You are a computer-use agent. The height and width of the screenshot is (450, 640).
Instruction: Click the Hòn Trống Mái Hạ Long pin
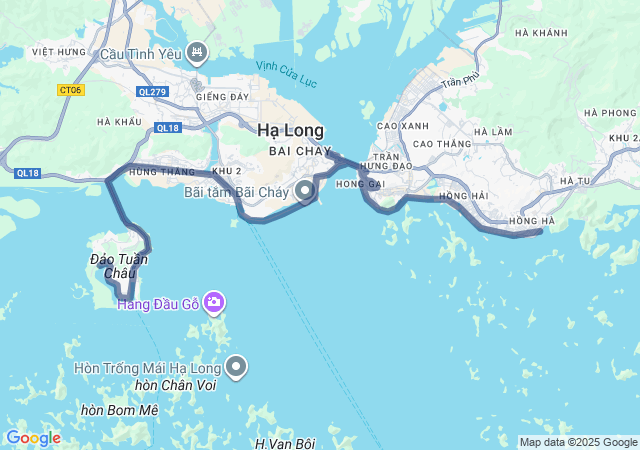coord(236,368)
